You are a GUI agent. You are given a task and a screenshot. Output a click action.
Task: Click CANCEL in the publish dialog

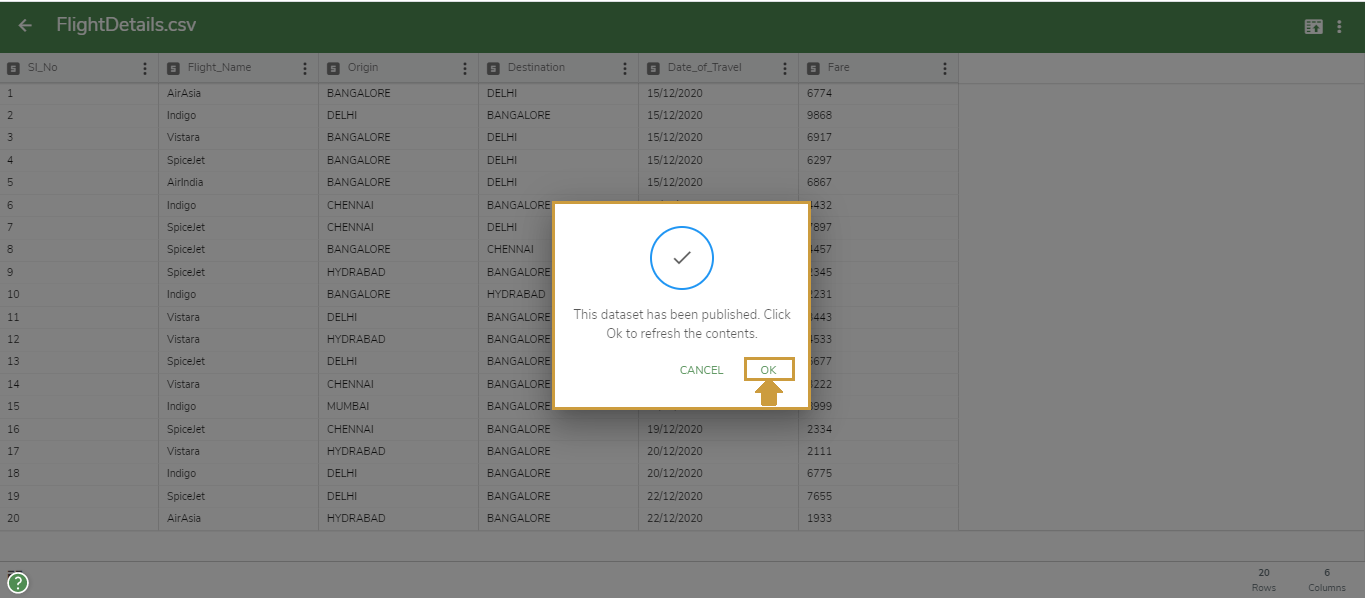click(701, 369)
